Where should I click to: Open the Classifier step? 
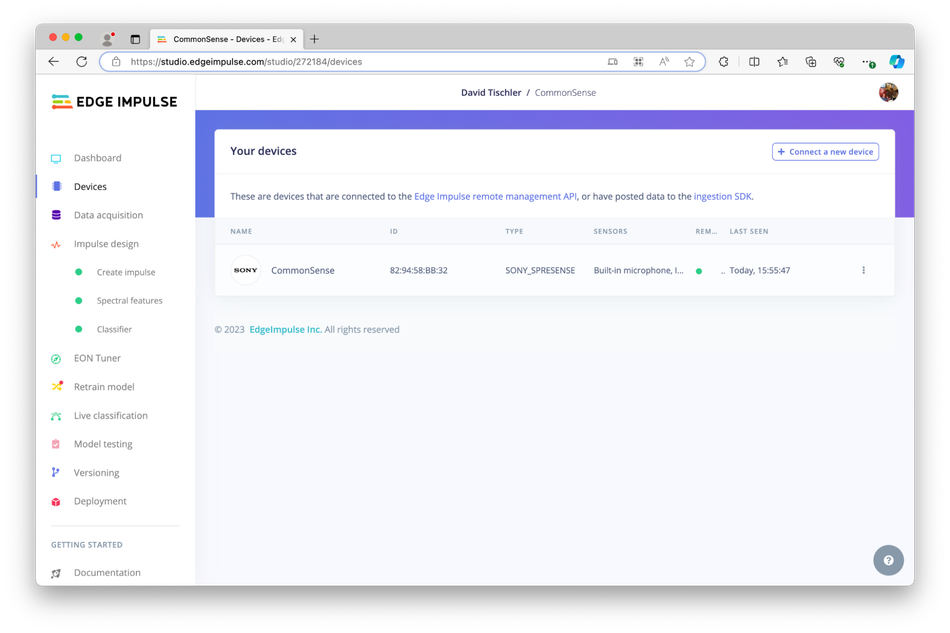coord(115,330)
